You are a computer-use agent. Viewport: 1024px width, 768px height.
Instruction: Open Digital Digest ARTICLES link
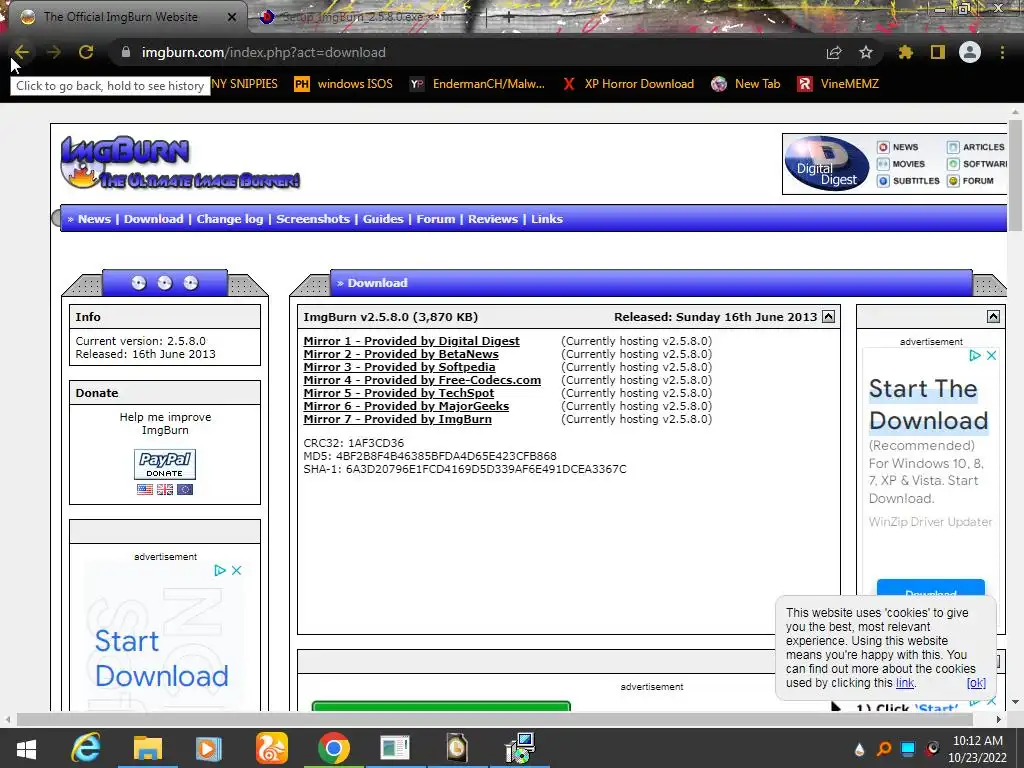976,147
